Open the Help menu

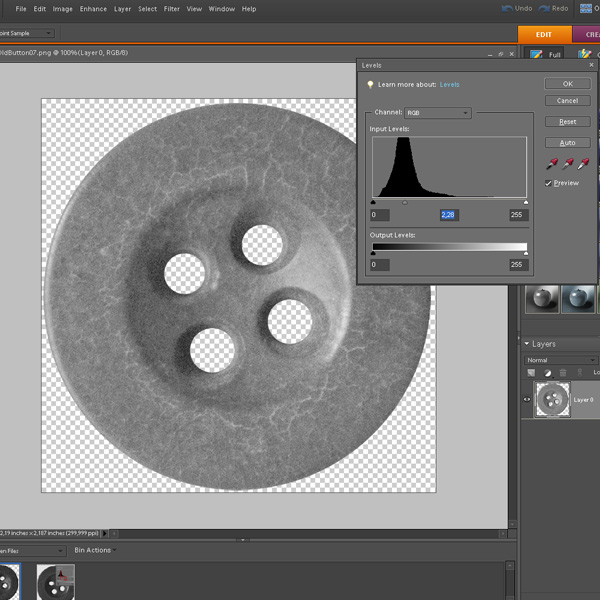click(x=249, y=9)
